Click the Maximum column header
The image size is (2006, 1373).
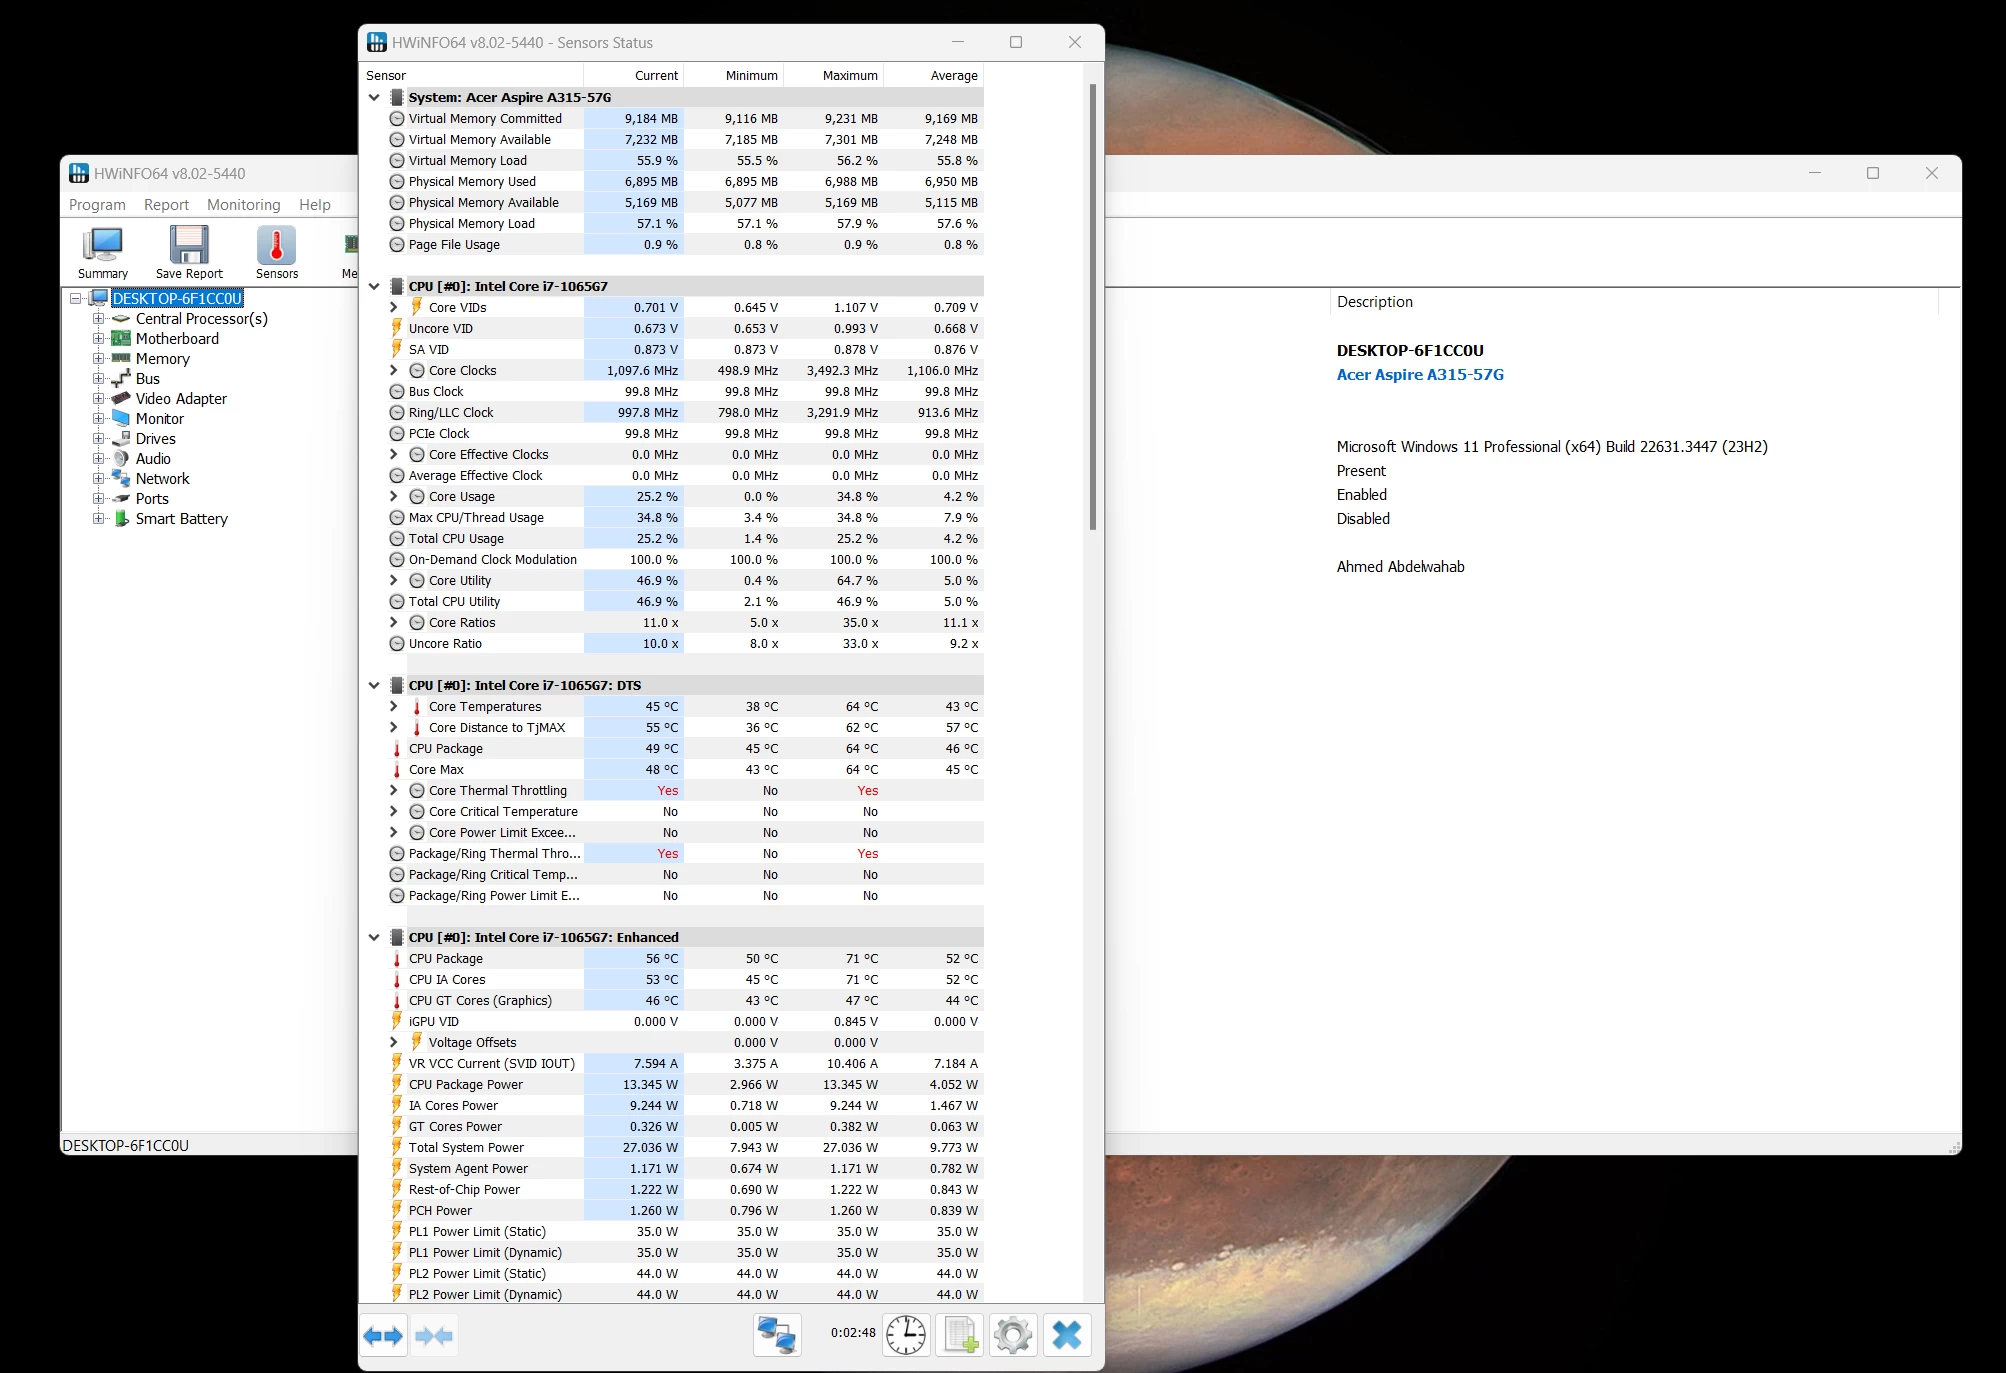point(834,76)
